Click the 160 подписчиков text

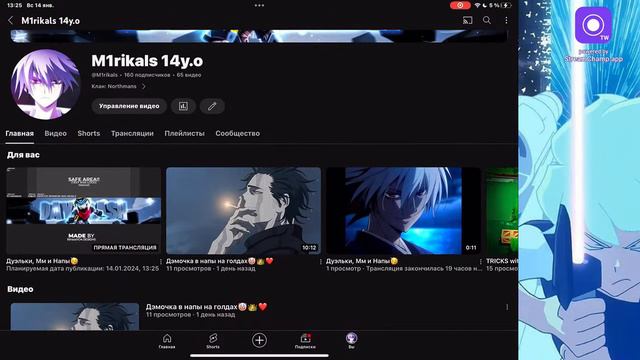point(147,75)
